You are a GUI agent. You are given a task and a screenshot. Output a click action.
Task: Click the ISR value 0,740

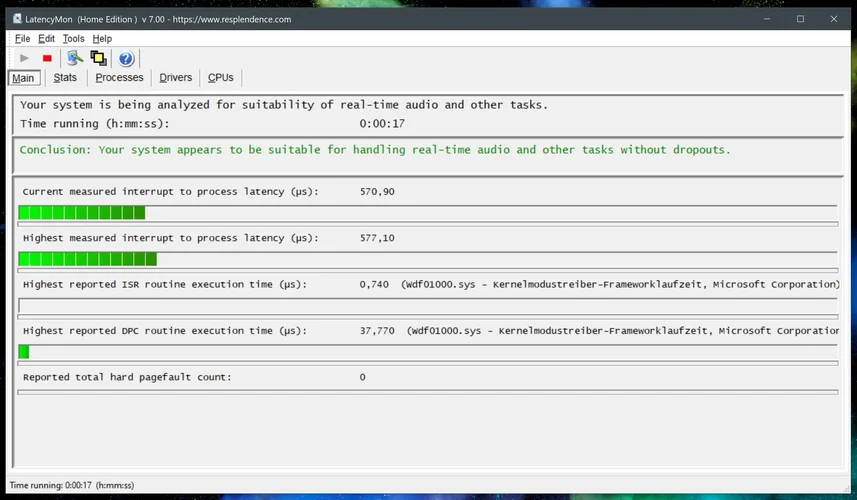tap(374, 285)
